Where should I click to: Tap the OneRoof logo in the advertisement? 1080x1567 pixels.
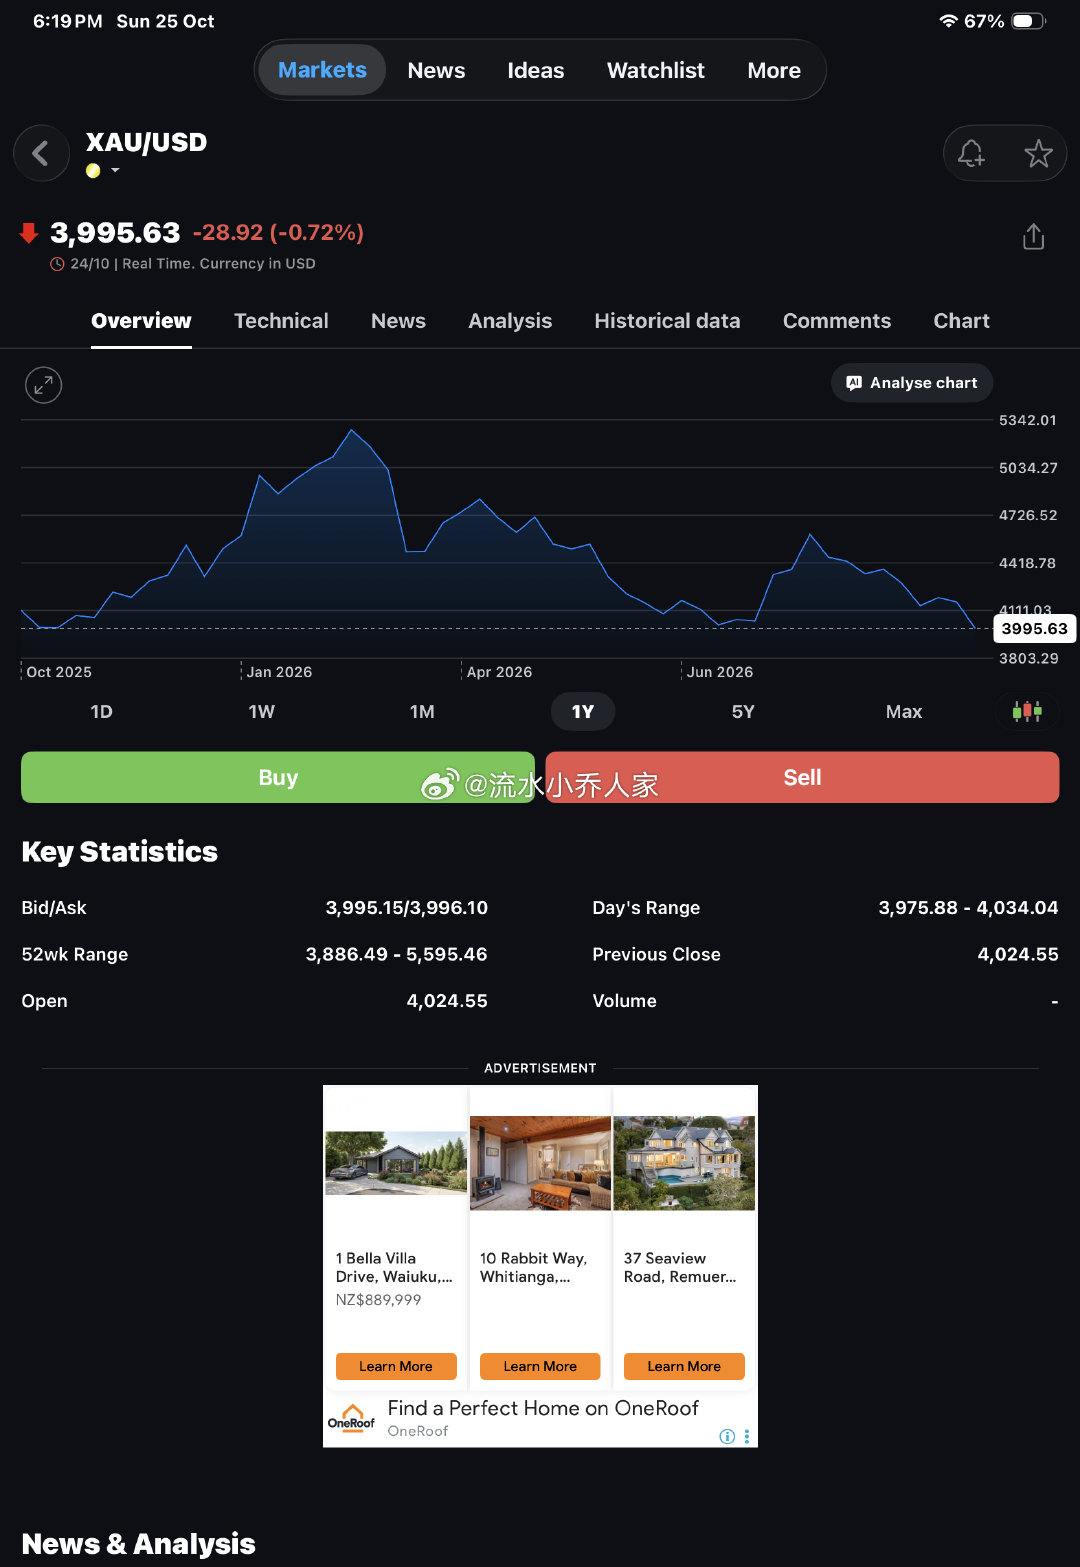click(351, 1419)
